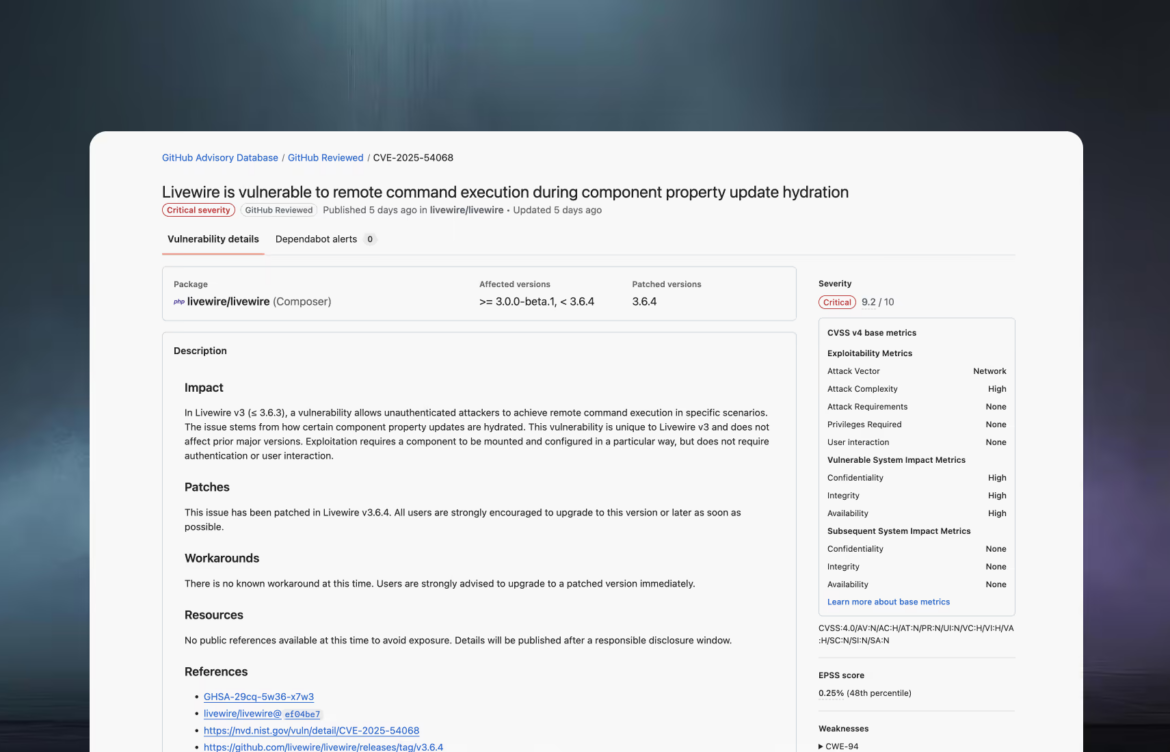Expand the CWE-94 weakness disclosure triangle
Screen dimensions: 1170x752
click(x=821, y=746)
